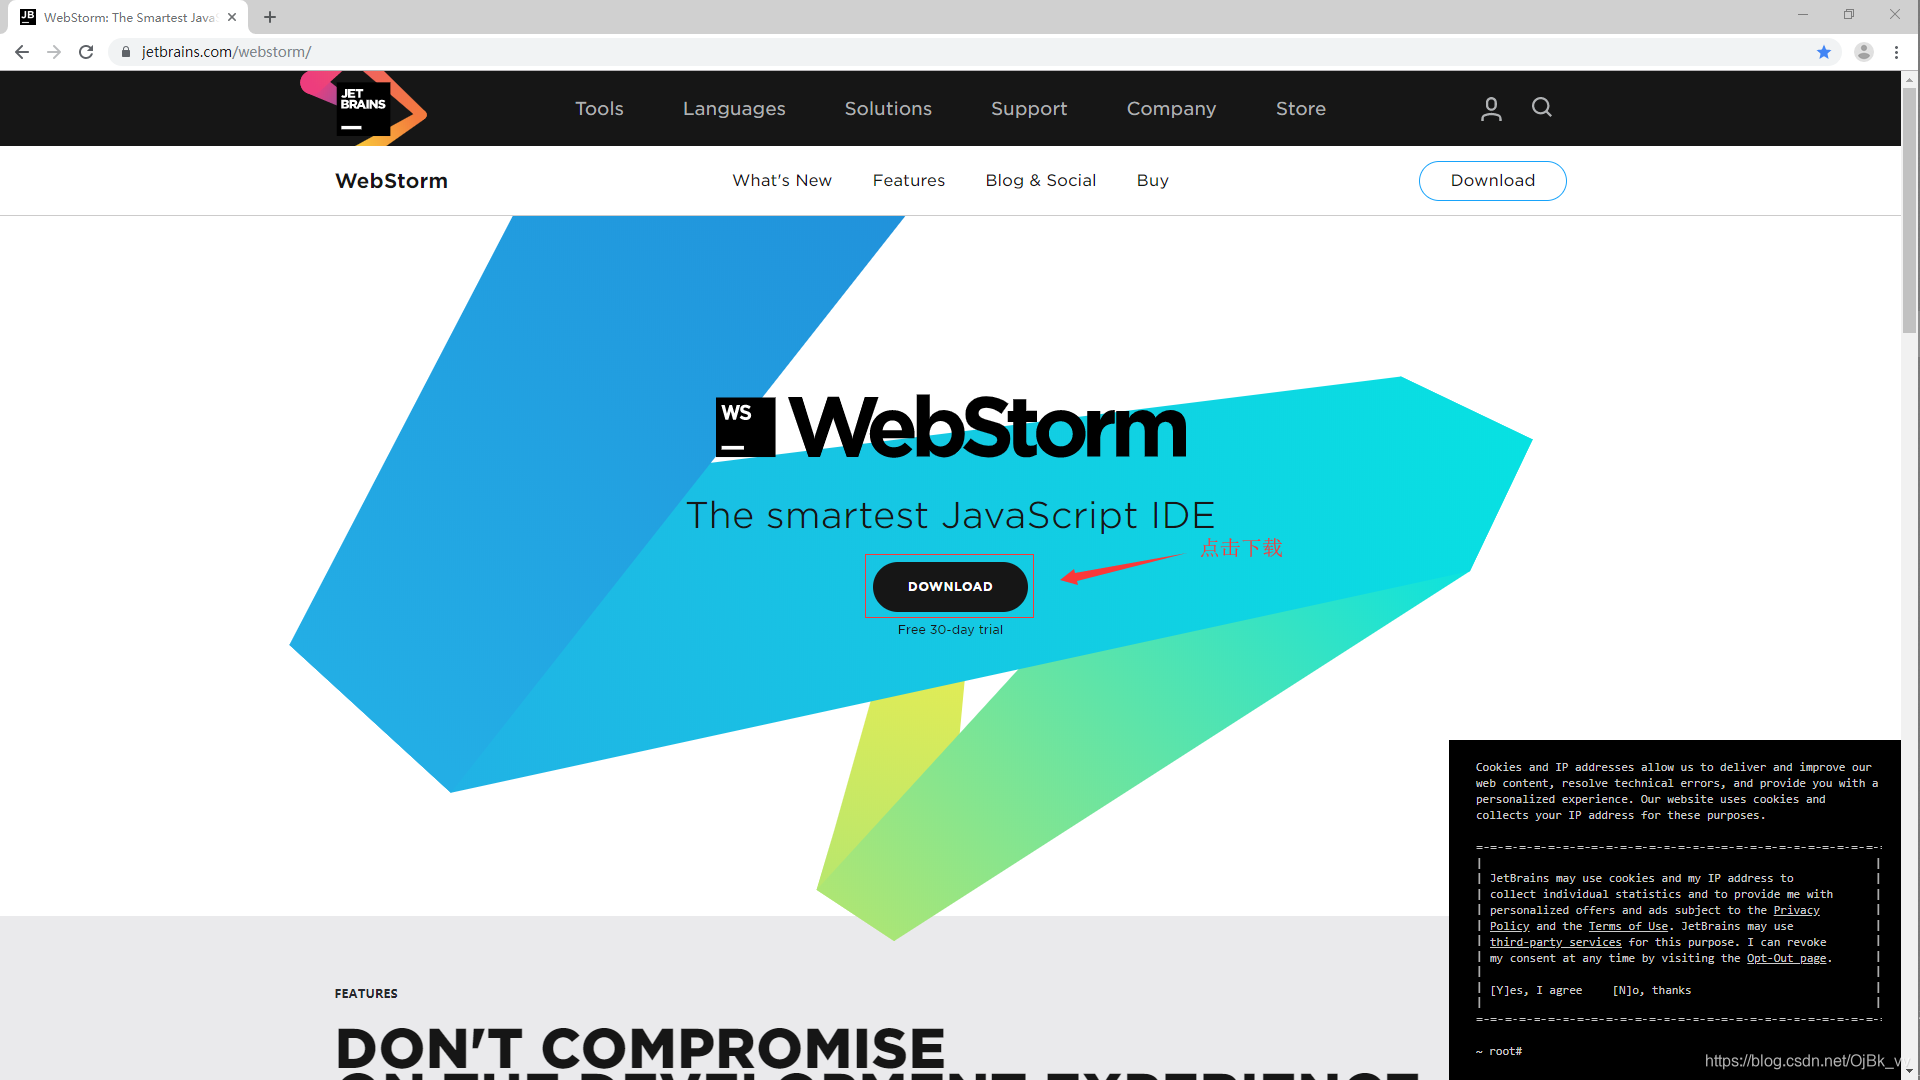Image resolution: width=1920 pixels, height=1080 pixels.
Task: Click the browser back navigation arrow
Action: tap(25, 51)
